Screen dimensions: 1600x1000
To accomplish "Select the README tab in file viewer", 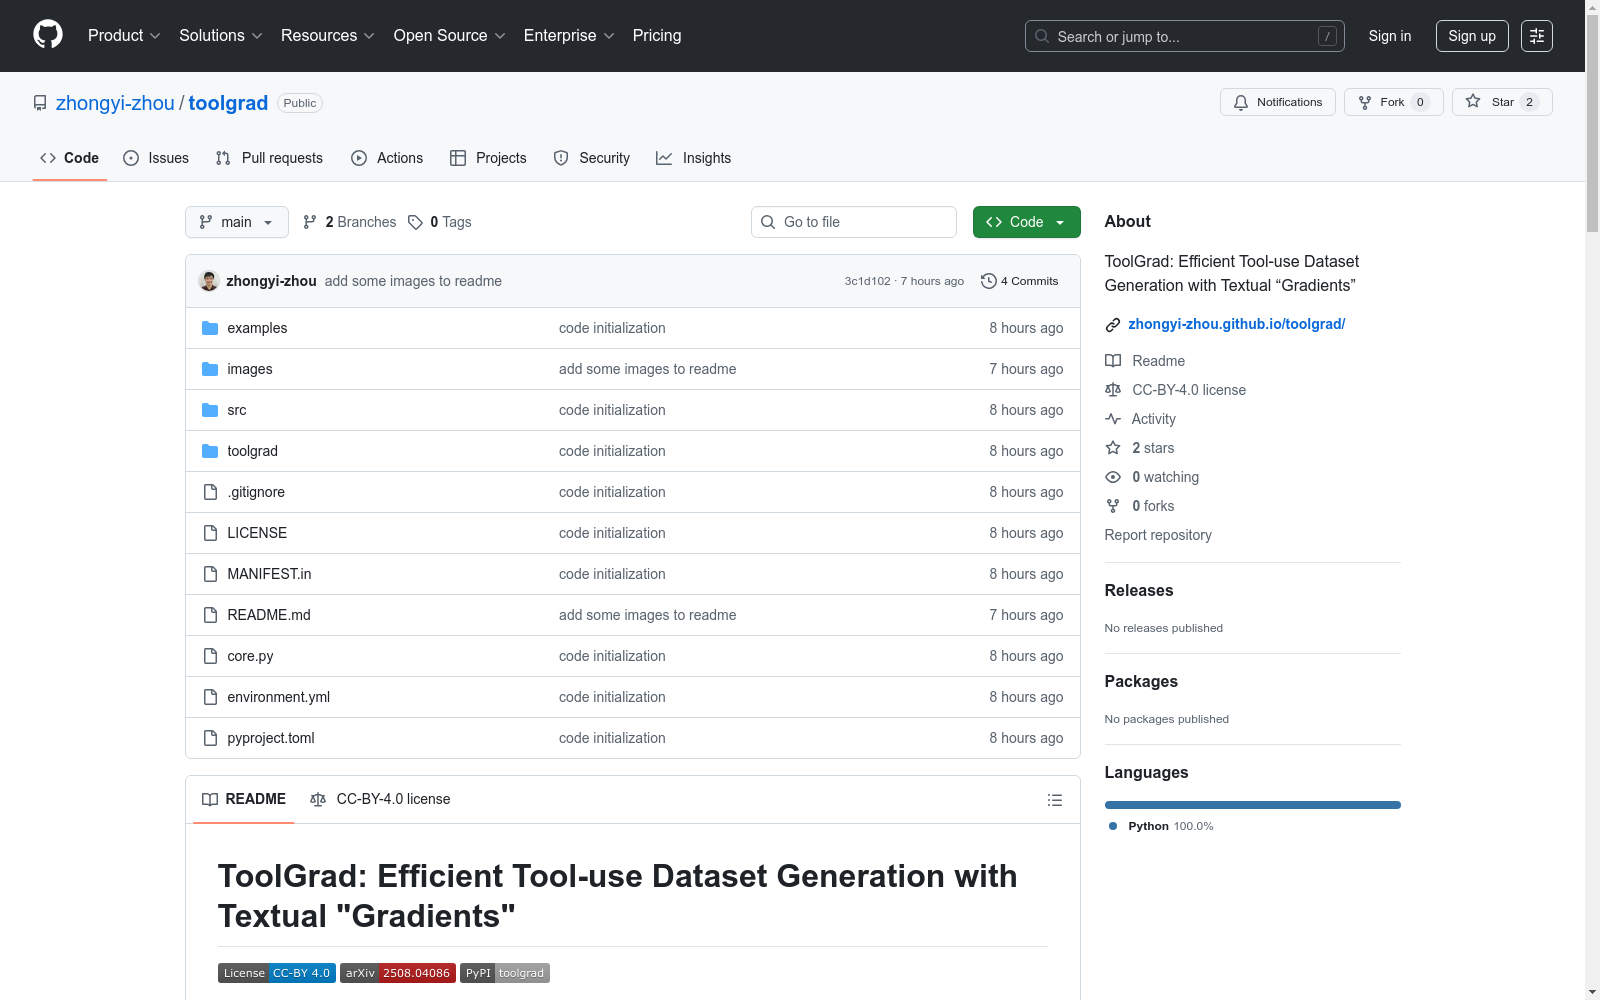I will (x=244, y=799).
